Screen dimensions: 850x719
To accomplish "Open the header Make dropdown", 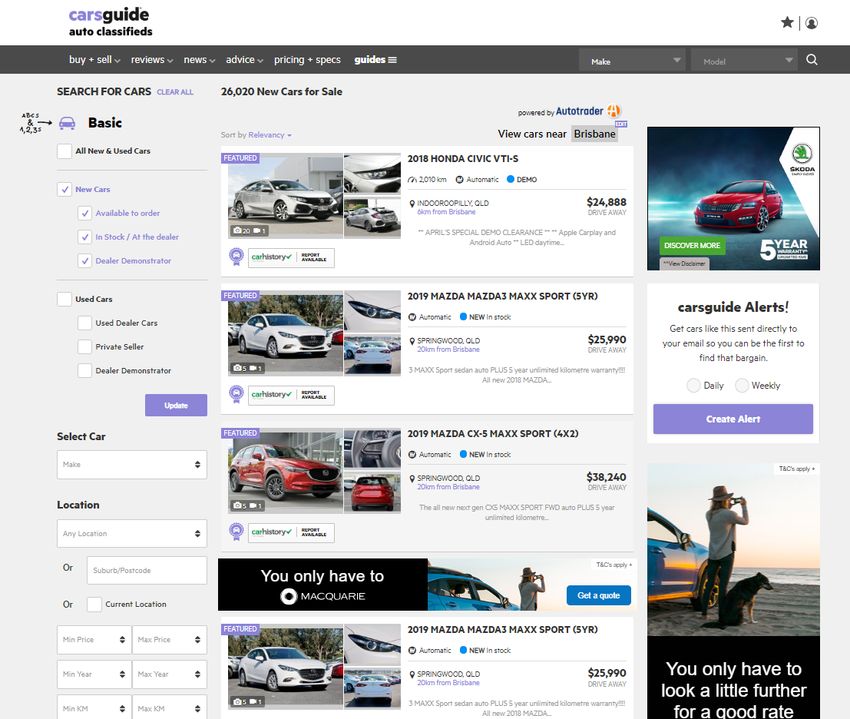I will coord(632,61).
